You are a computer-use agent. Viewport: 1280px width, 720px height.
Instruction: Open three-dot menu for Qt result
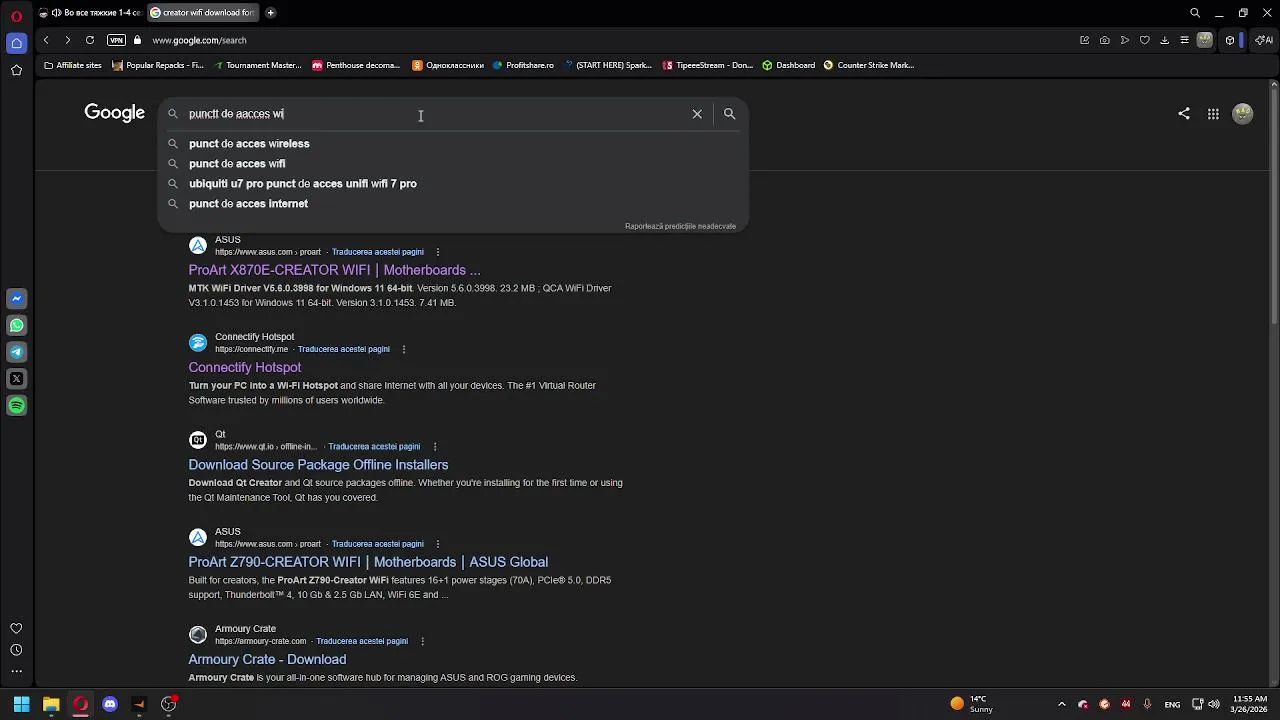point(434,447)
